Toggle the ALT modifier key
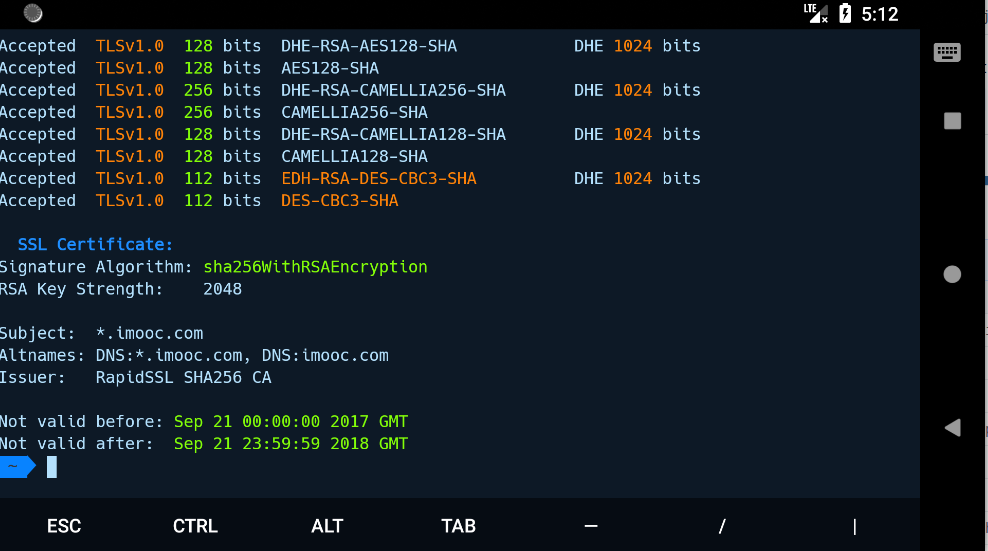 point(327,526)
